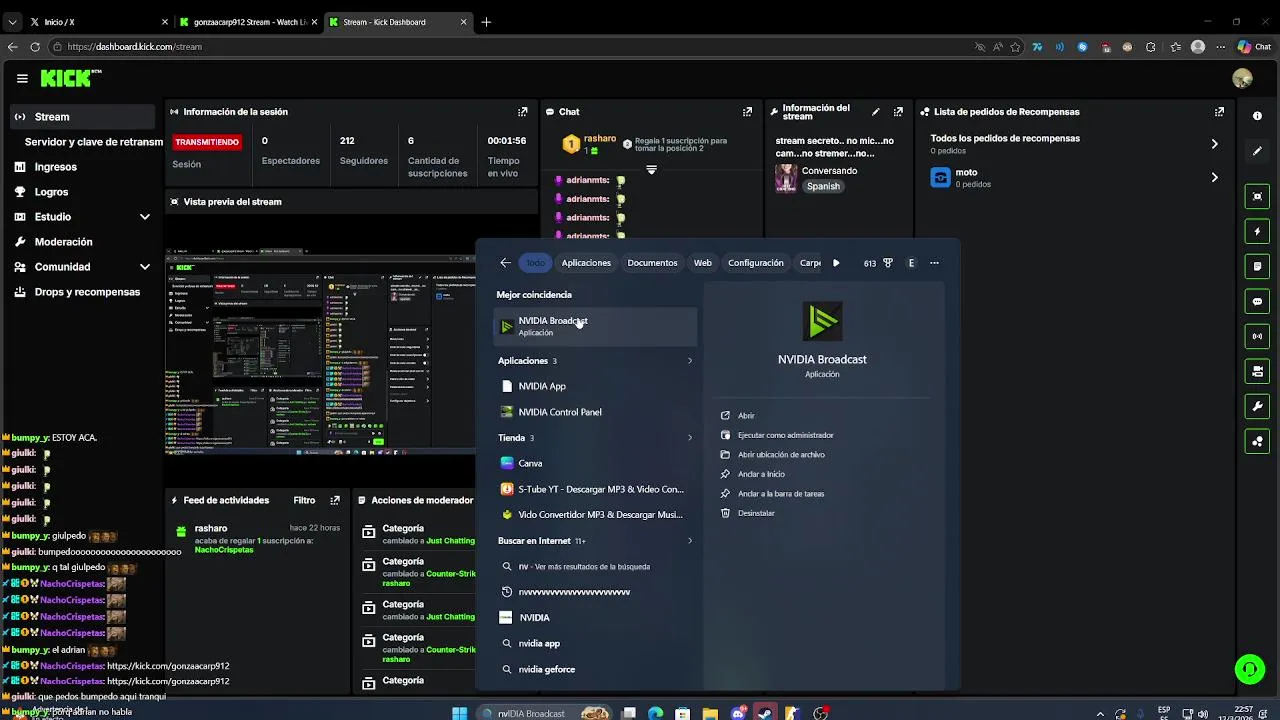Viewport: 1280px width, 720px height.
Task: Pop out the Información del stream panel
Action: (x=898, y=112)
